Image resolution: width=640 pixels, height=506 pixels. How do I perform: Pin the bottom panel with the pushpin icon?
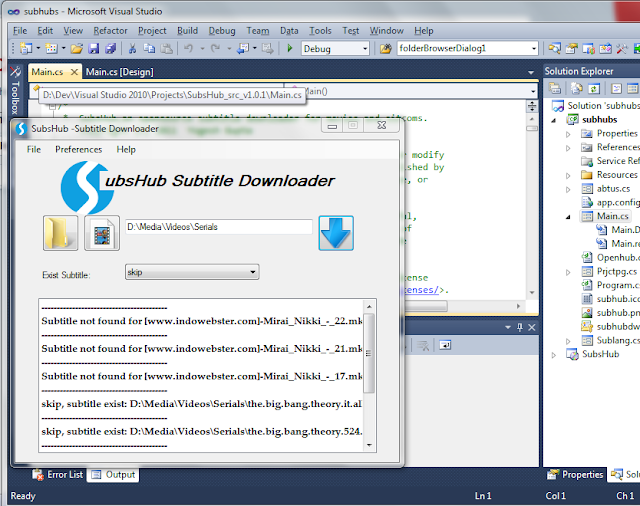pyautogui.click(x=520, y=327)
